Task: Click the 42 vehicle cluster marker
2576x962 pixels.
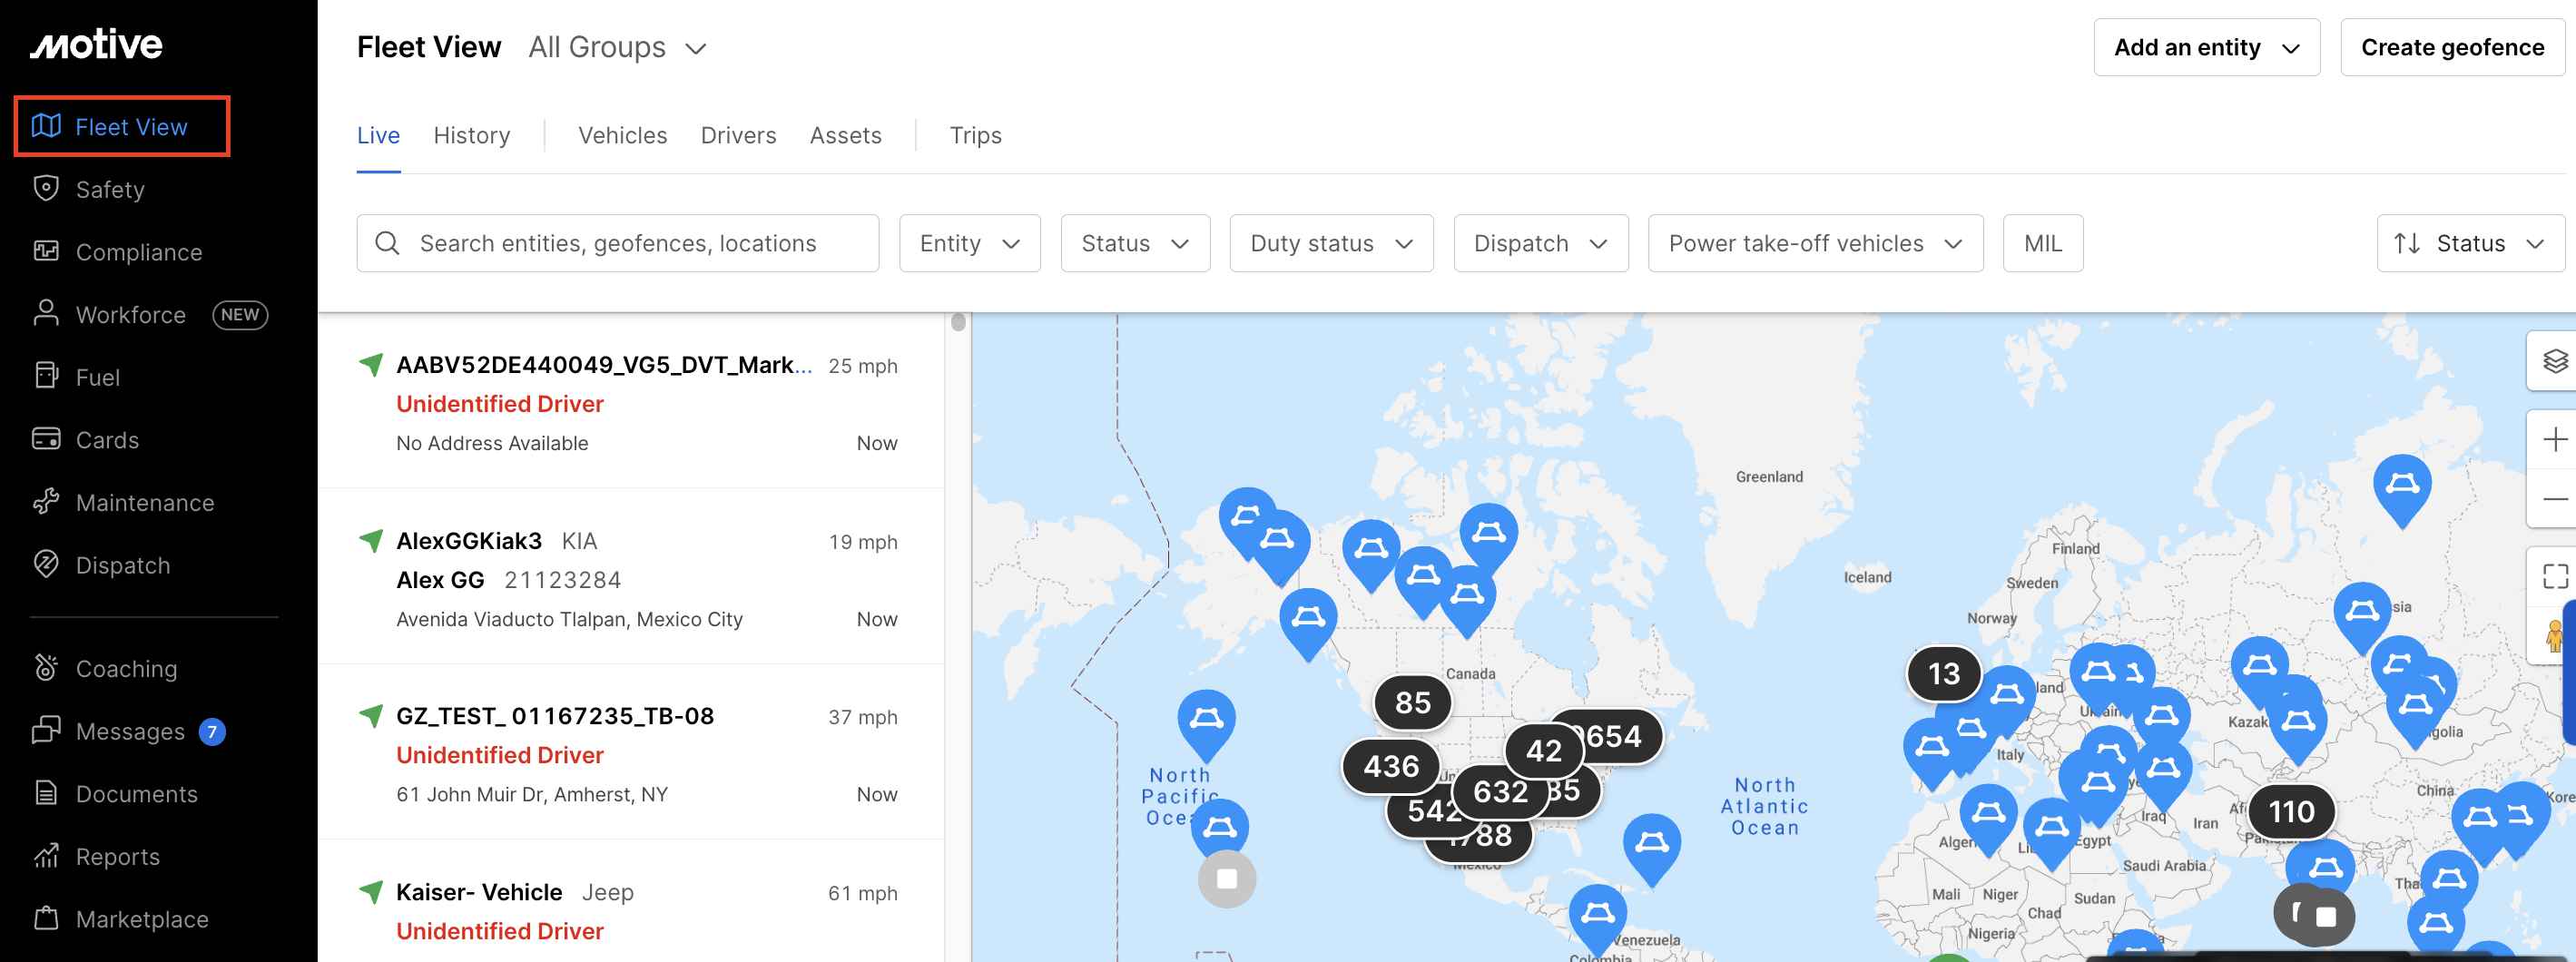Action: [x=1543, y=750]
